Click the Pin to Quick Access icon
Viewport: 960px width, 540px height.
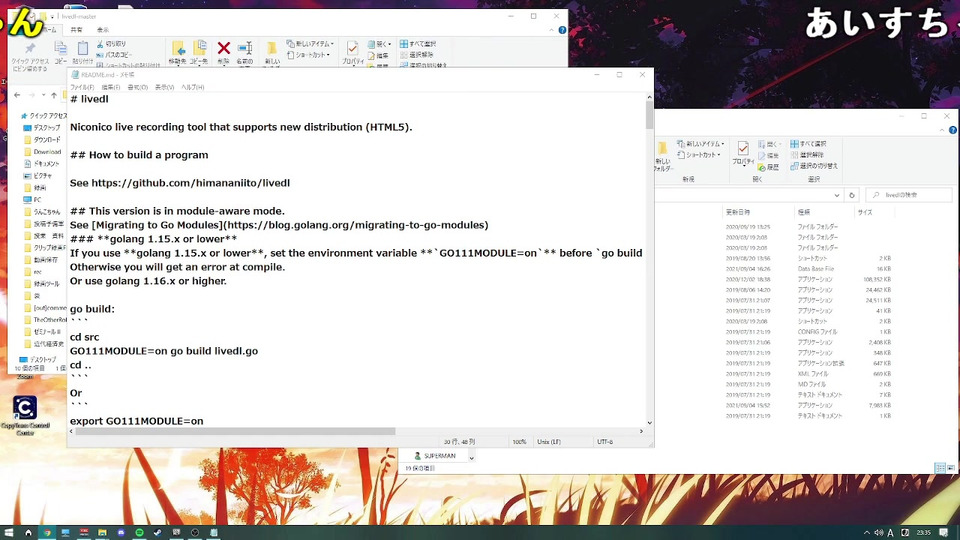[x=30, y=48]
